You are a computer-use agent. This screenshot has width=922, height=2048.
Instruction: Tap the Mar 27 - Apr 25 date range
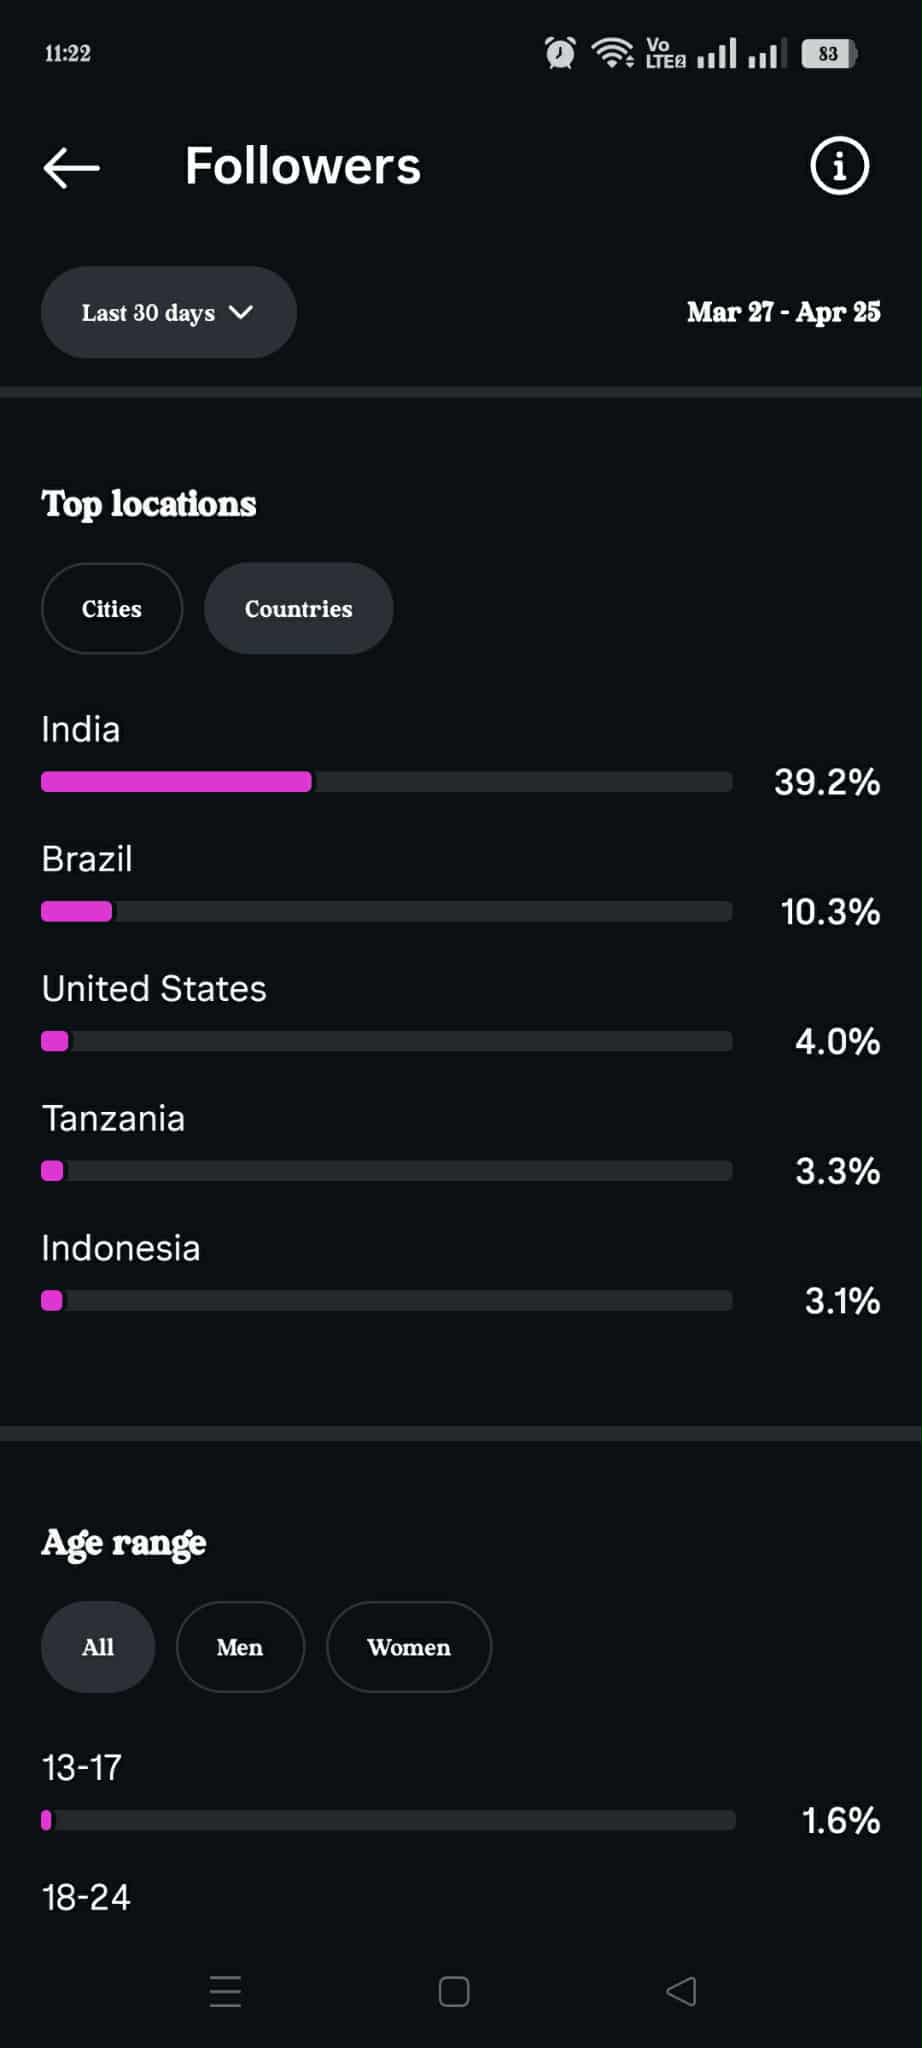tap(783, 312)
